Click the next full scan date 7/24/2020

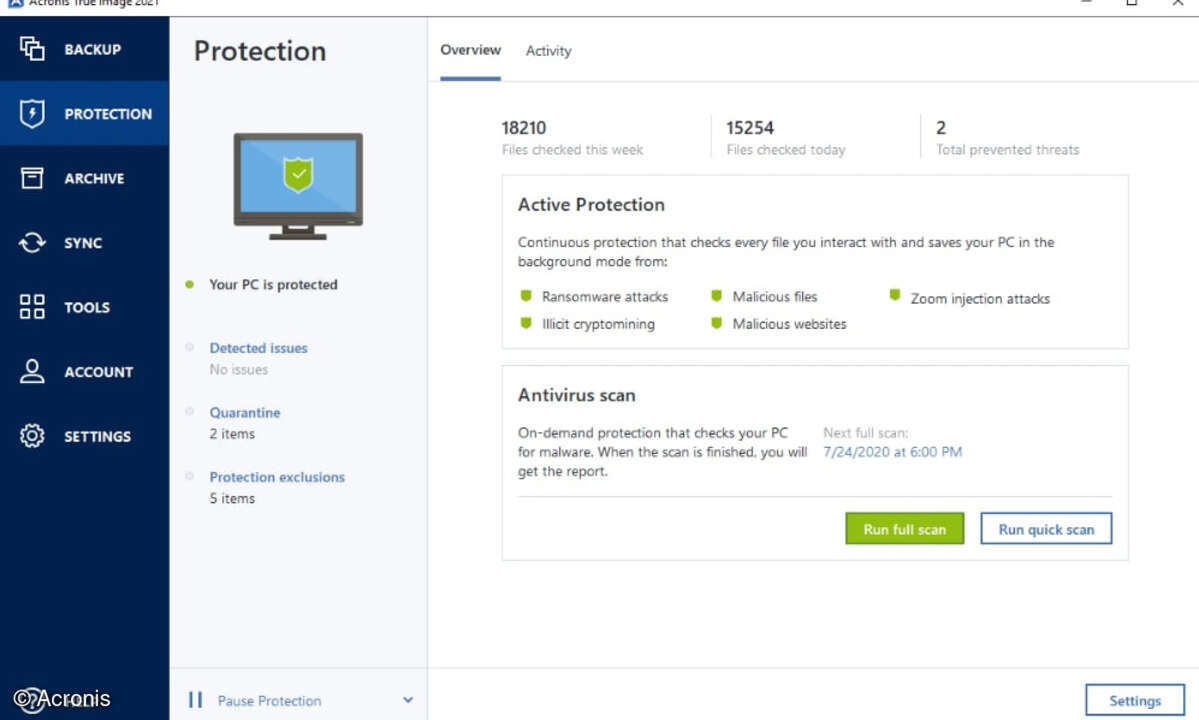point(892,452)
